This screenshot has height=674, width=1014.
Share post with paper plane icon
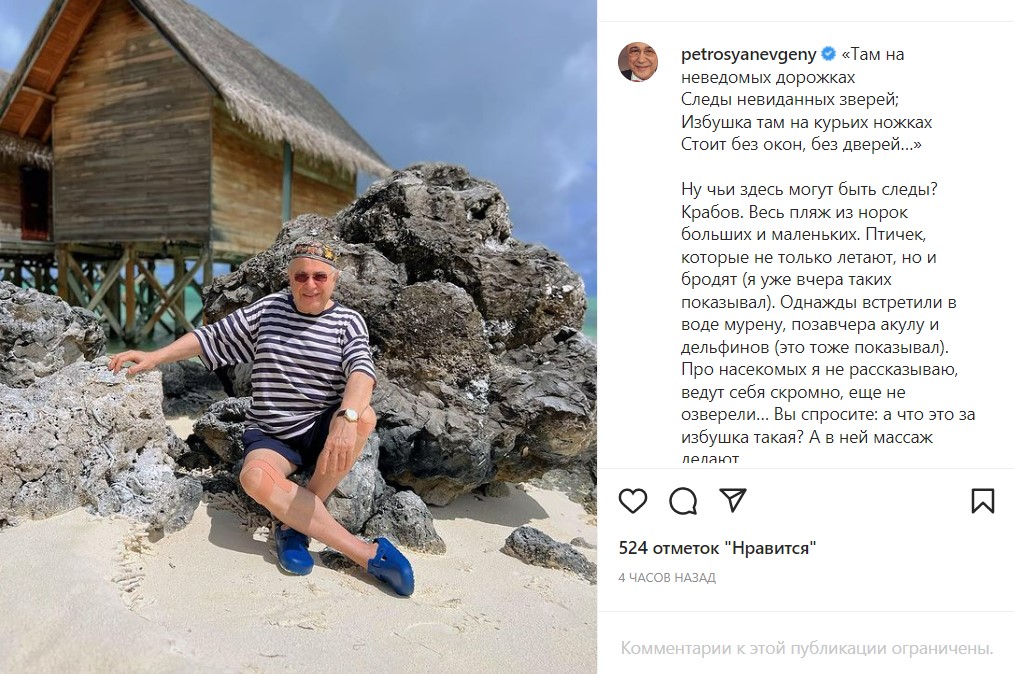pyautogui.click(x=733, y=501)
